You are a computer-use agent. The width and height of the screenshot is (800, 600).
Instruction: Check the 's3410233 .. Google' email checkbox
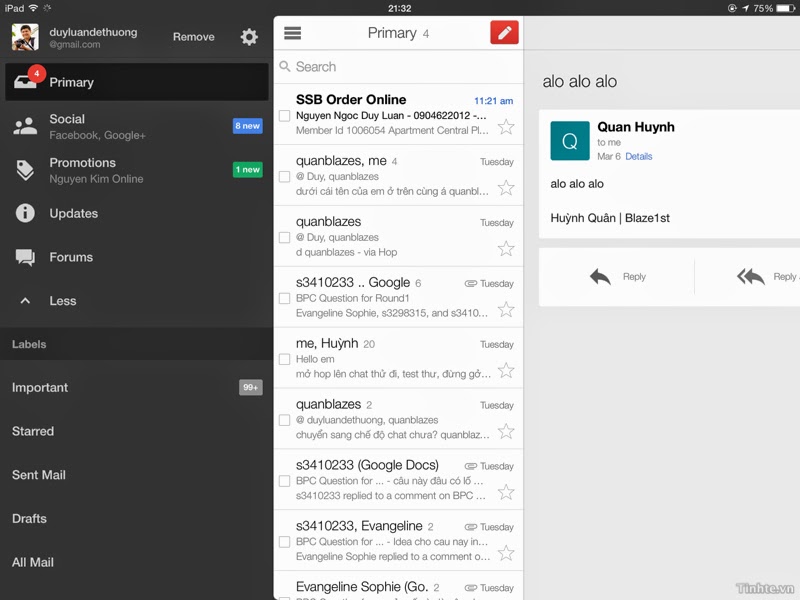[x=285, y=298]
